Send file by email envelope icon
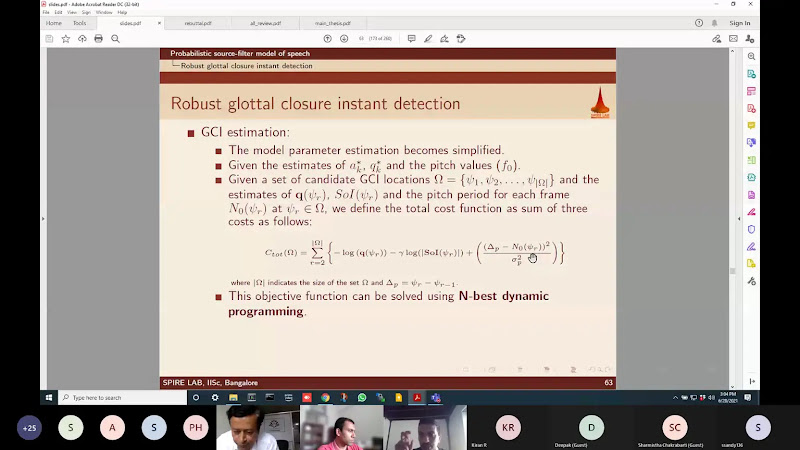The width and height of the screenshot is (800, 450). [x=733, y=39]
